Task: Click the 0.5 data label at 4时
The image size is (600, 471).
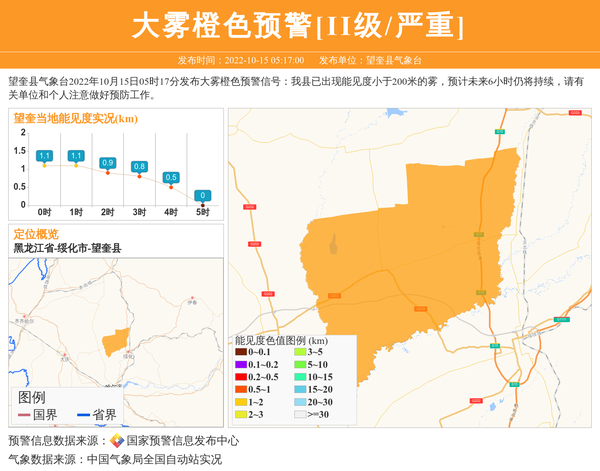Action: (171, 177)
